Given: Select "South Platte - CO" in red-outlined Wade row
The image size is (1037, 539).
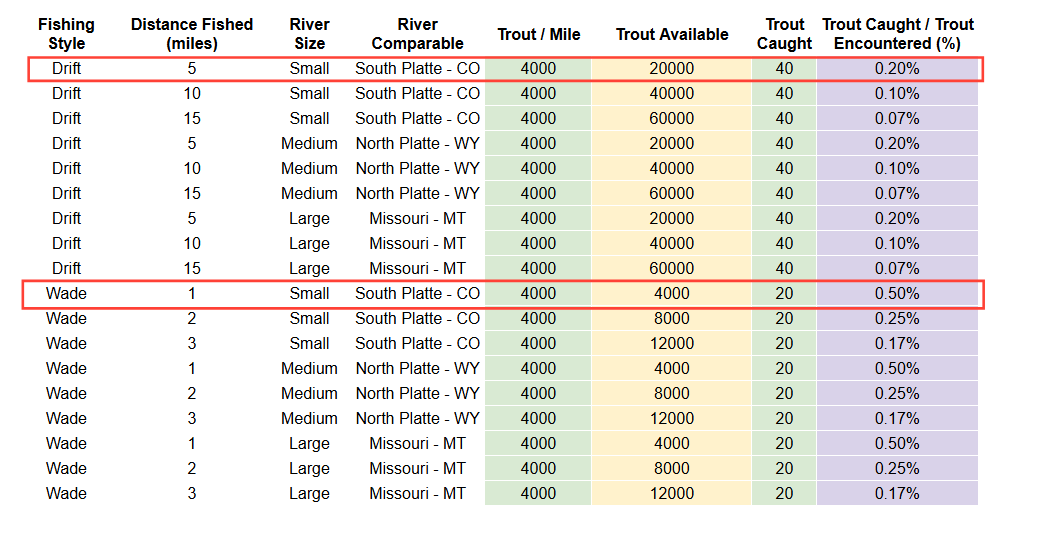Looking at the screenshot, I should click(x=417, y=294).
